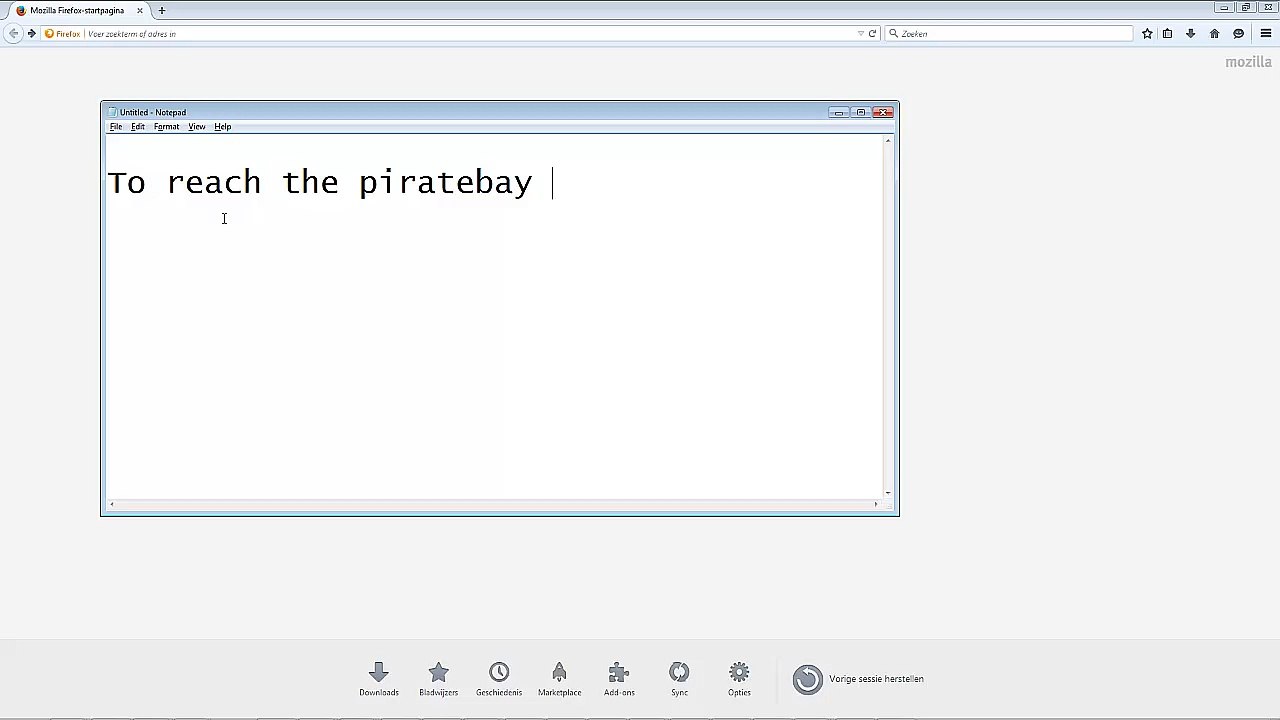Minimize the Notepad window
This screenshot has width=1280, height=720.
838,112
